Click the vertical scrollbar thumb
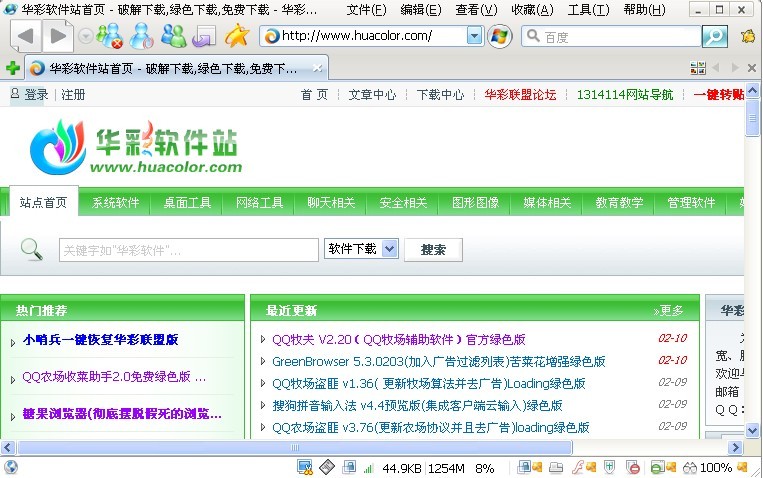This screenshot has width=763, height=478. [x=752, y=117]
